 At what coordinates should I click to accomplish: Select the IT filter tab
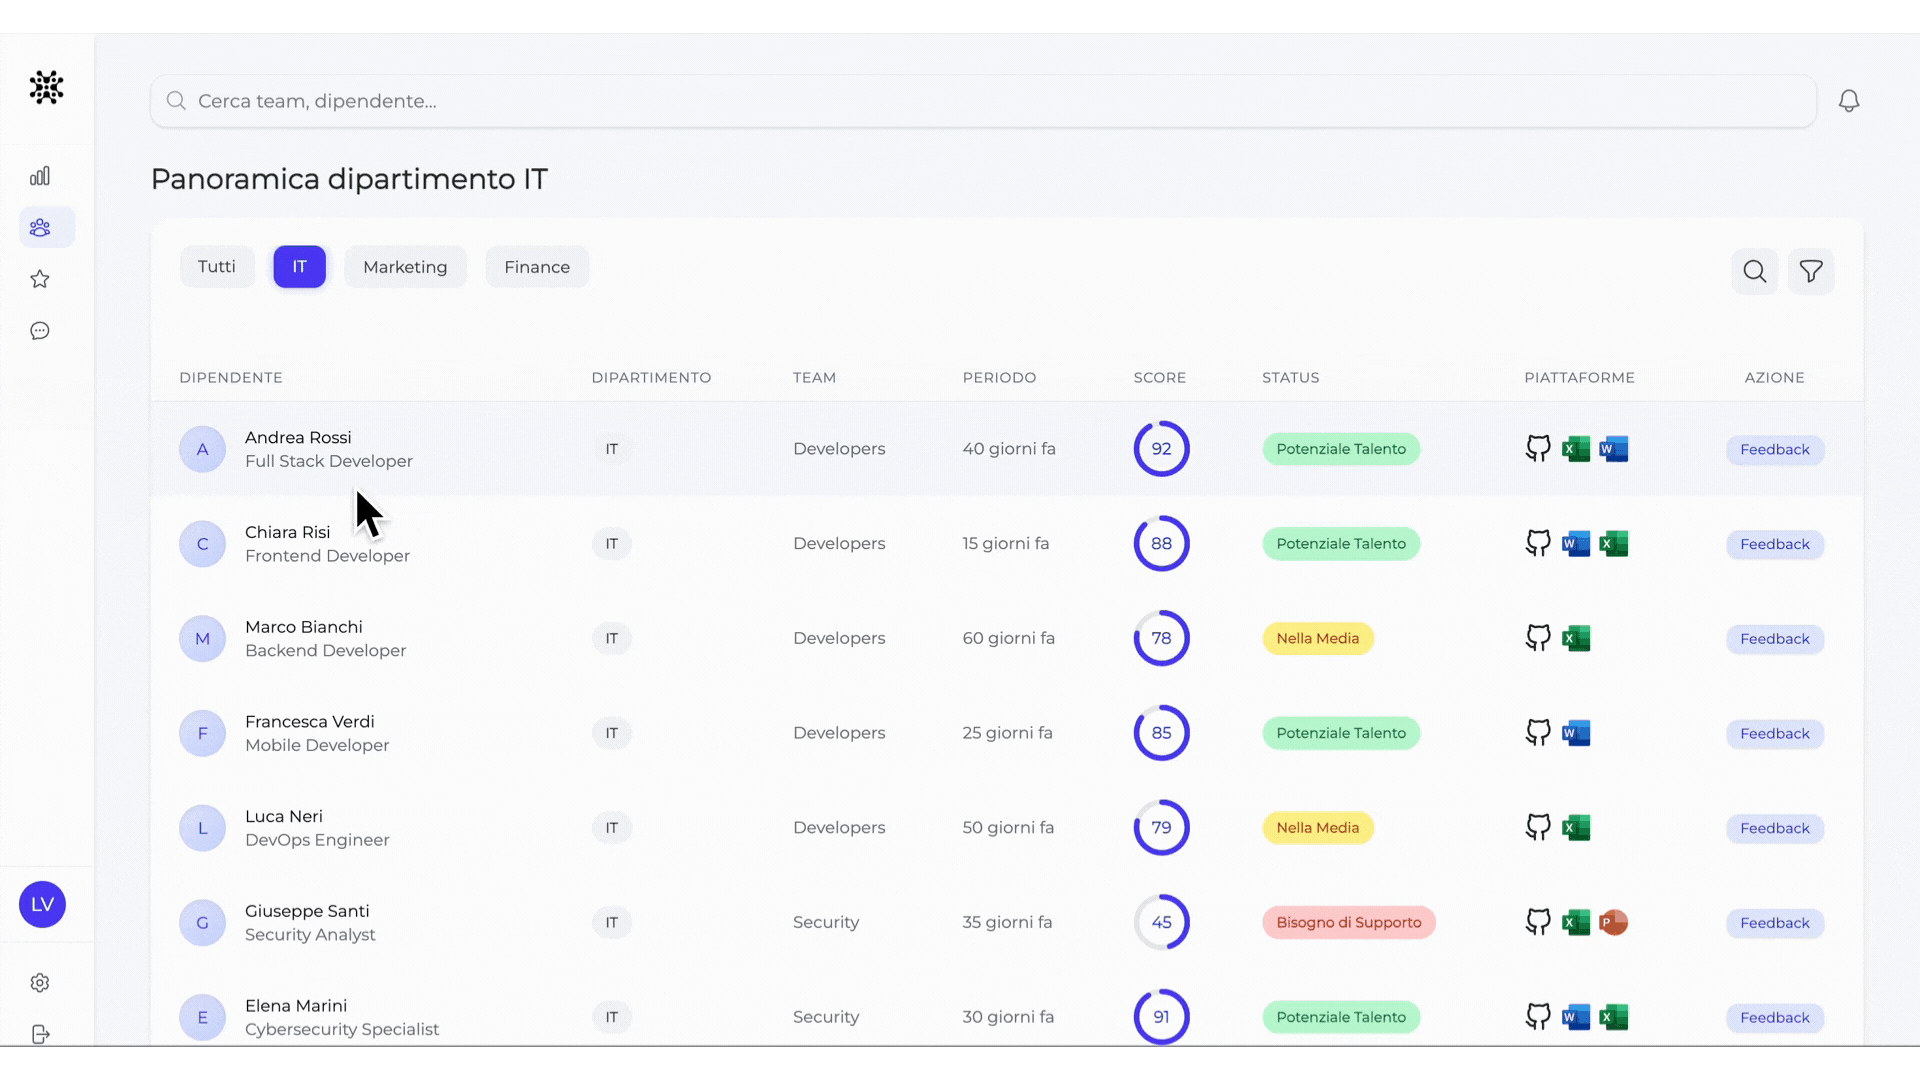pos(300,267)
